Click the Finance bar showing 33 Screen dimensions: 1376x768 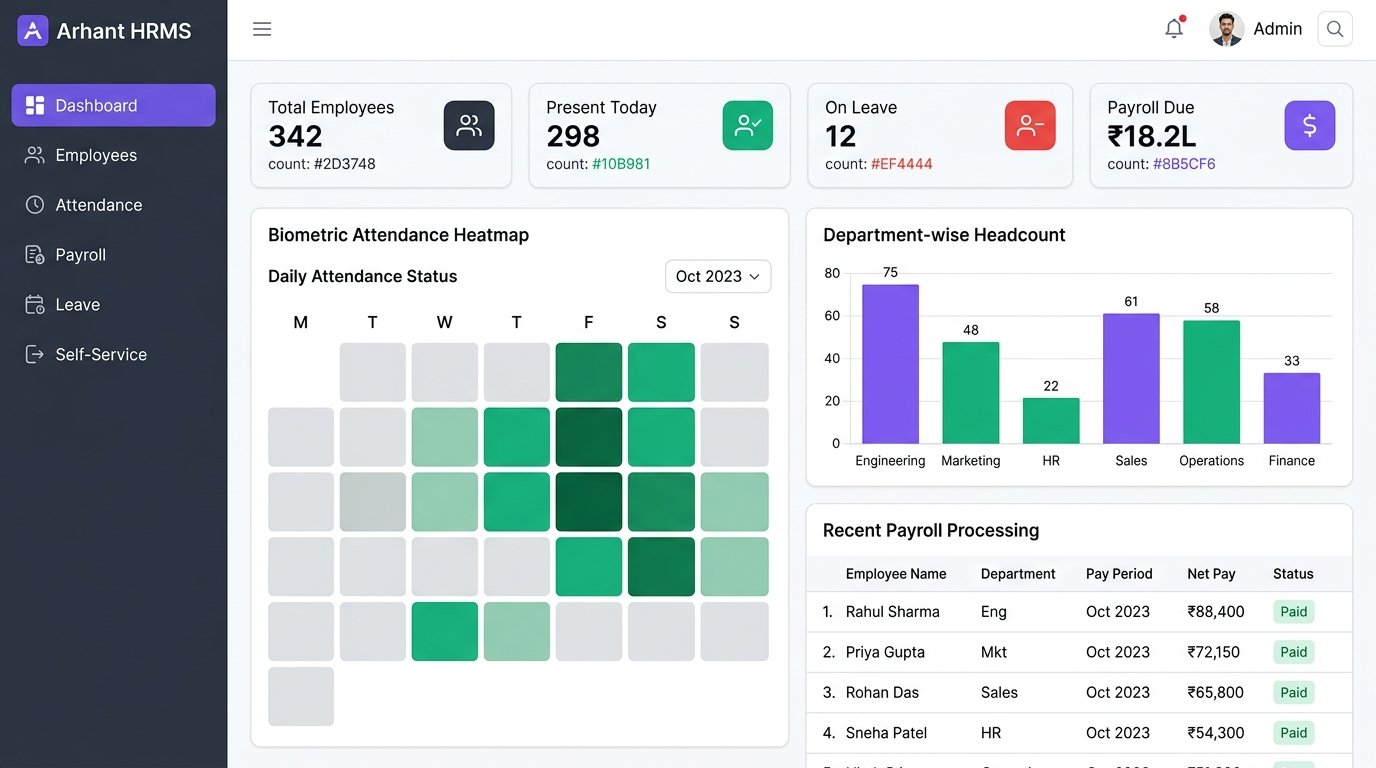coord(1292,408)
